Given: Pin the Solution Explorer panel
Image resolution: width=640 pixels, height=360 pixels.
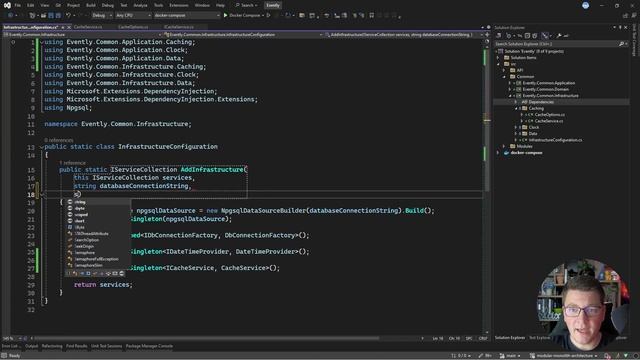Looking at the screenshot, I should (620, 27).
